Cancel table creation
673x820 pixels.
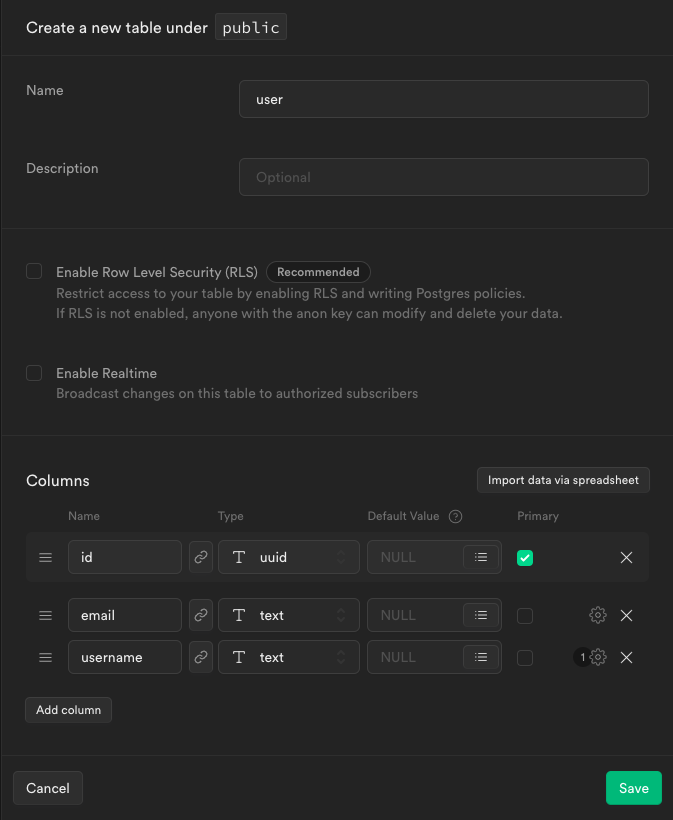(47, 788)
